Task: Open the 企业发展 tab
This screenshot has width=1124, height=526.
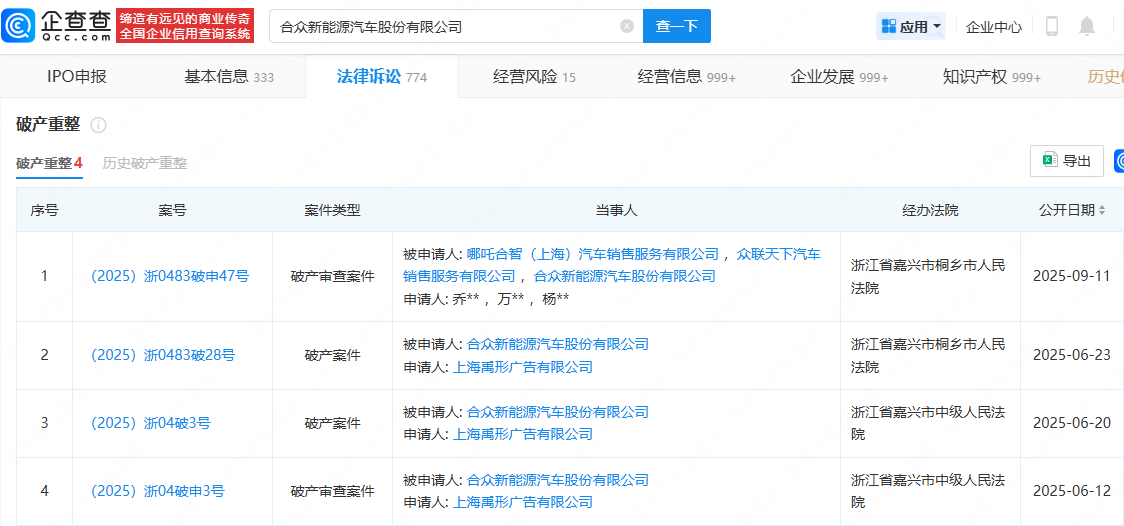Action: [x=839, y=77]
